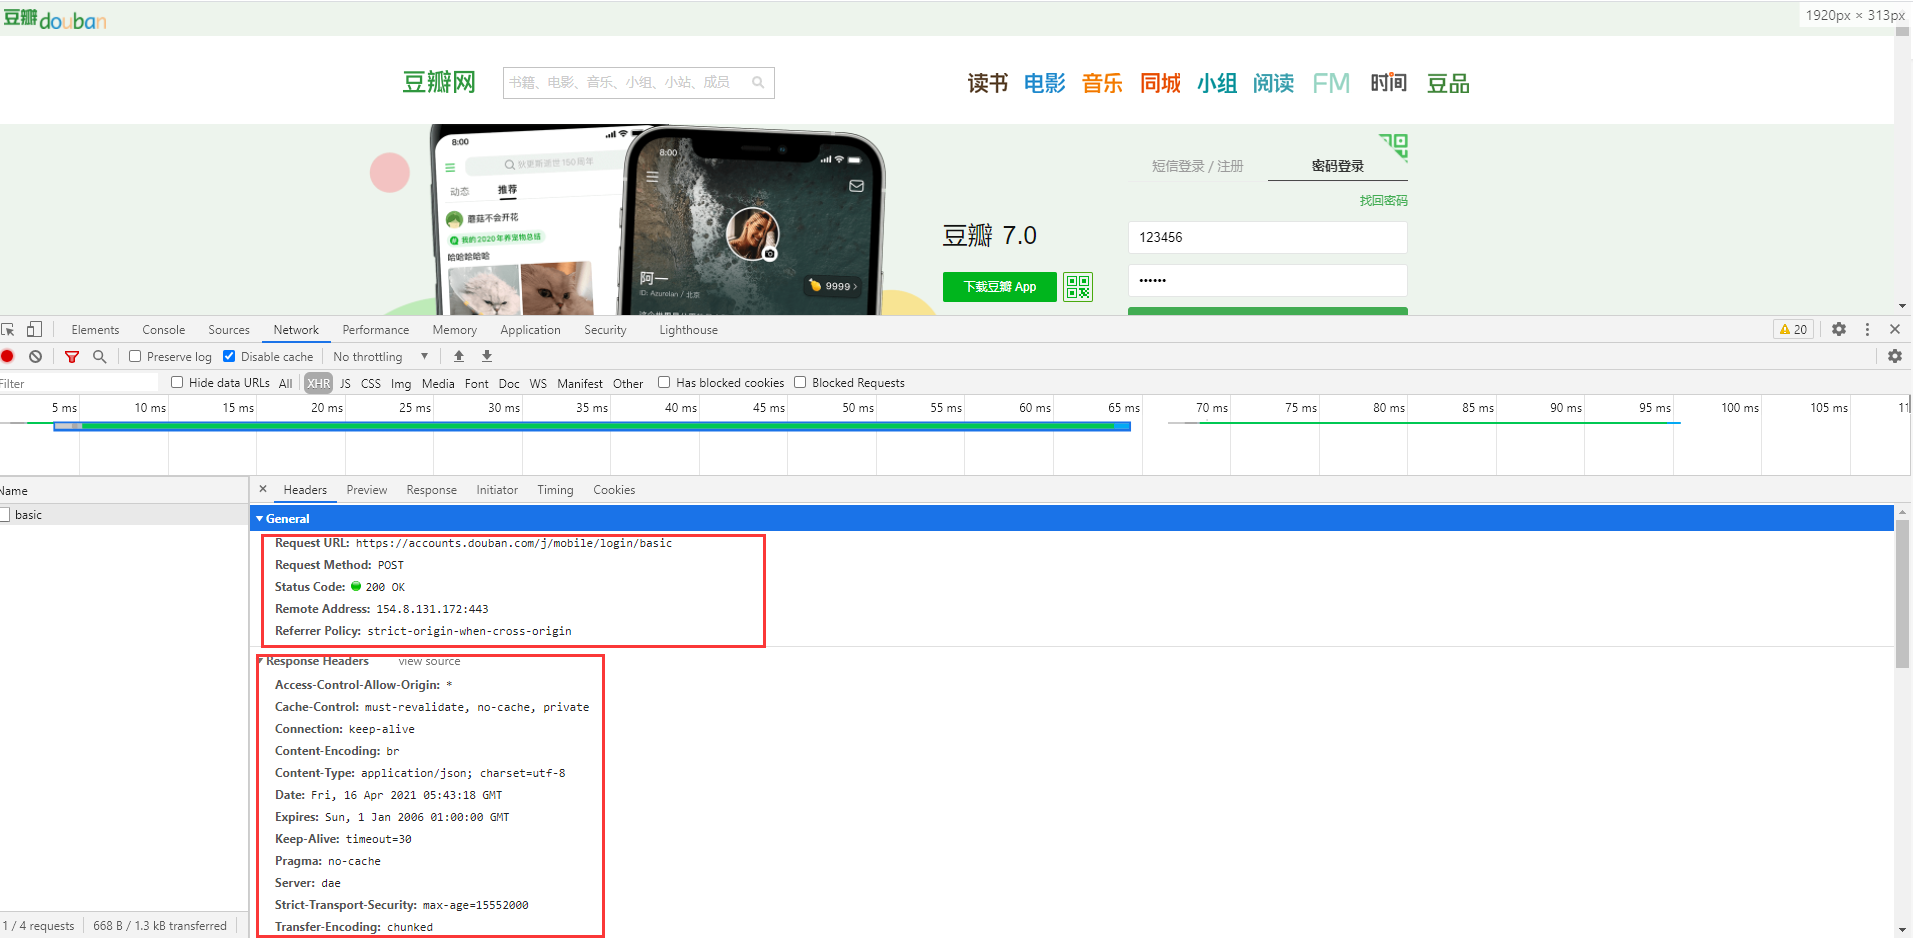Open the Lighthouse tab
The width and height of the screenshot is (1913, 938).
(688, 330)
